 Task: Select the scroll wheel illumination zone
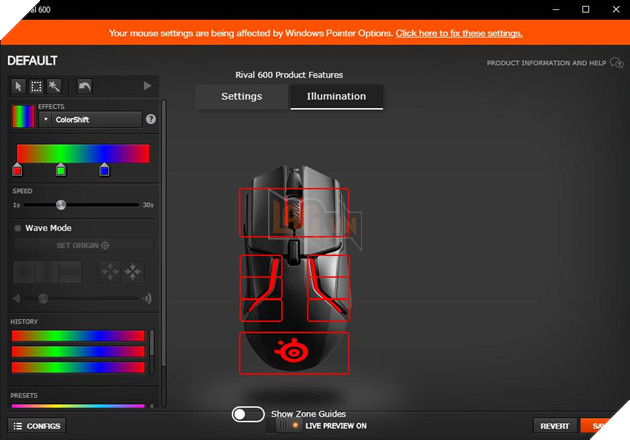[294, 212]
